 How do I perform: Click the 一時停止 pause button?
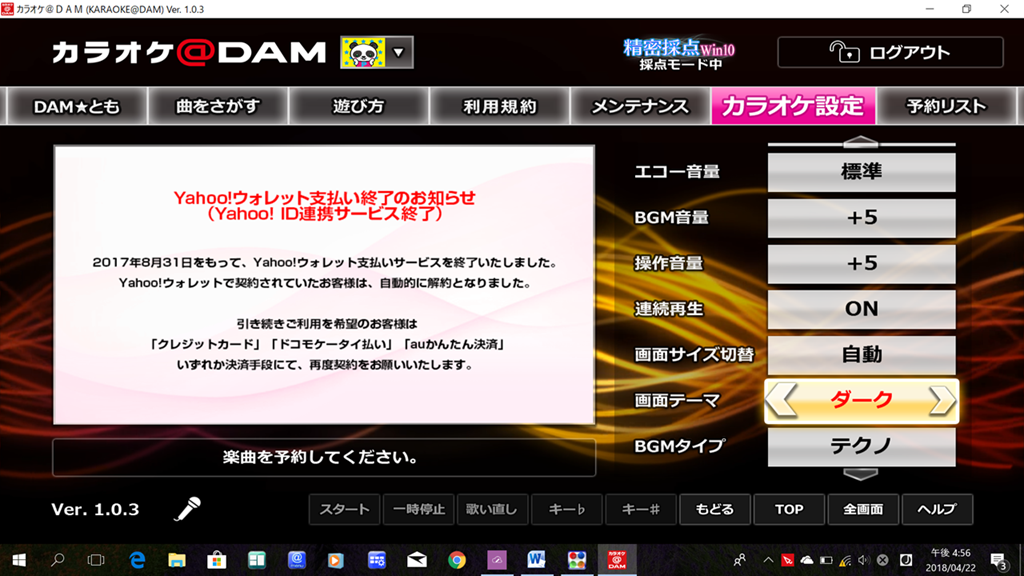point(419,509)
